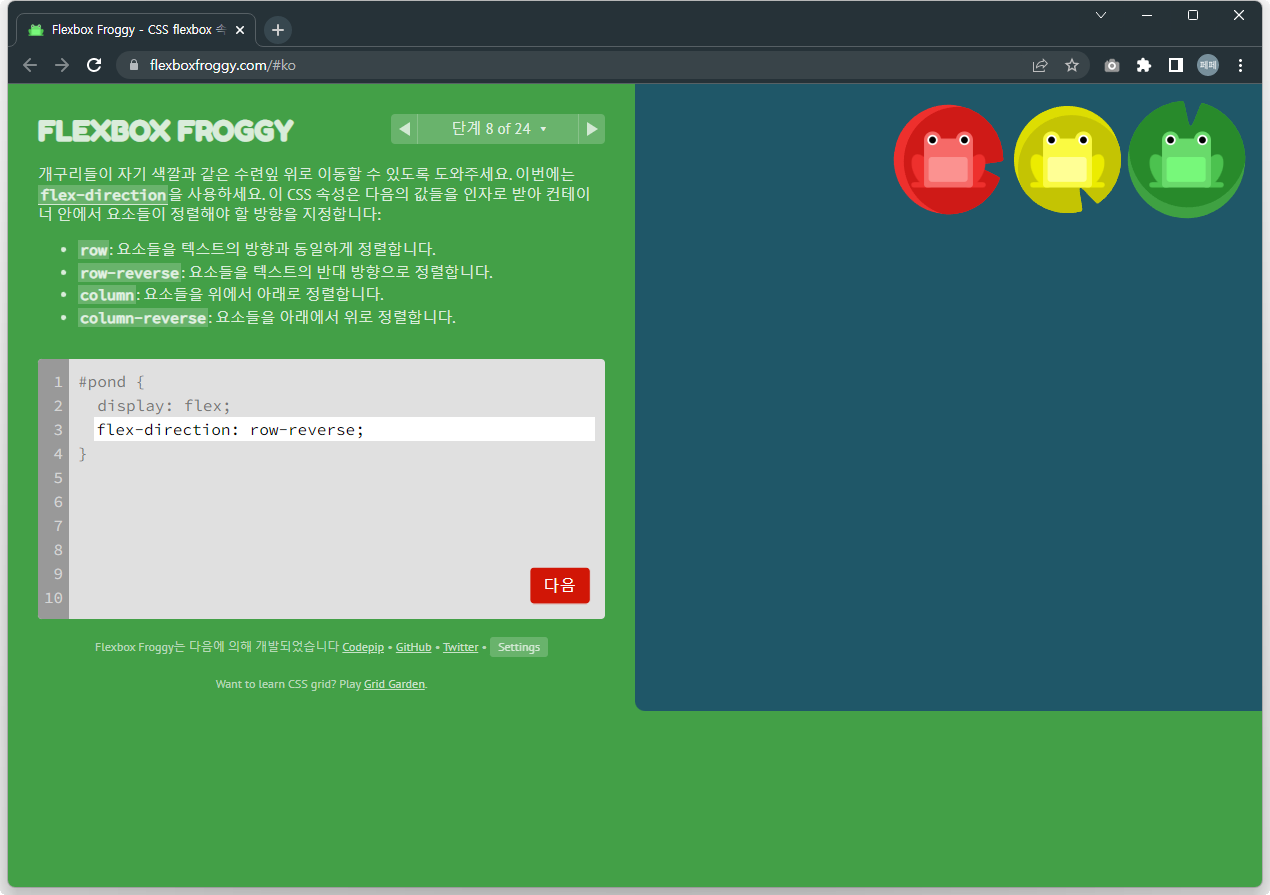Click the green frog on the lilypad
Image resolution: width=1270 pixels, height=895 pixels.
pos(1186,160)
